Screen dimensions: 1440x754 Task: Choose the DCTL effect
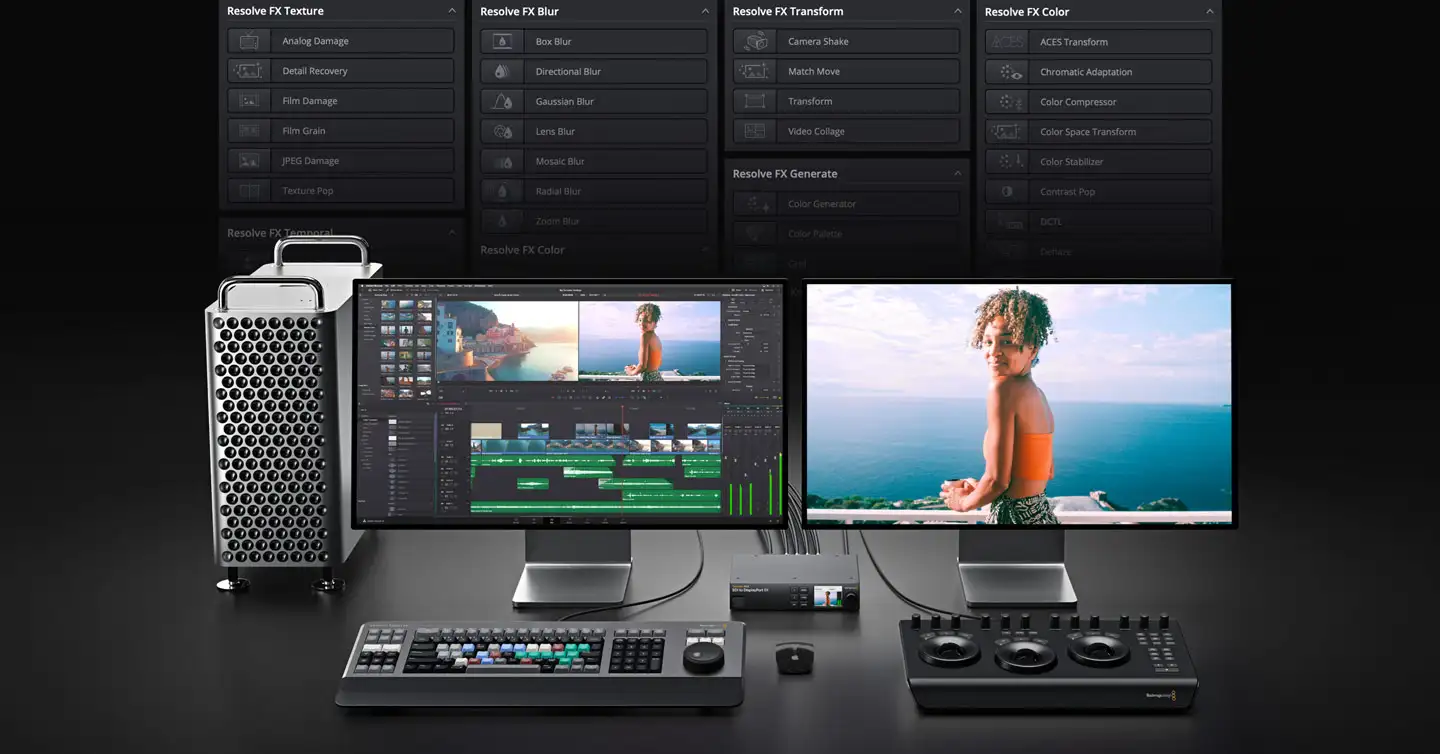(1098, 222)
